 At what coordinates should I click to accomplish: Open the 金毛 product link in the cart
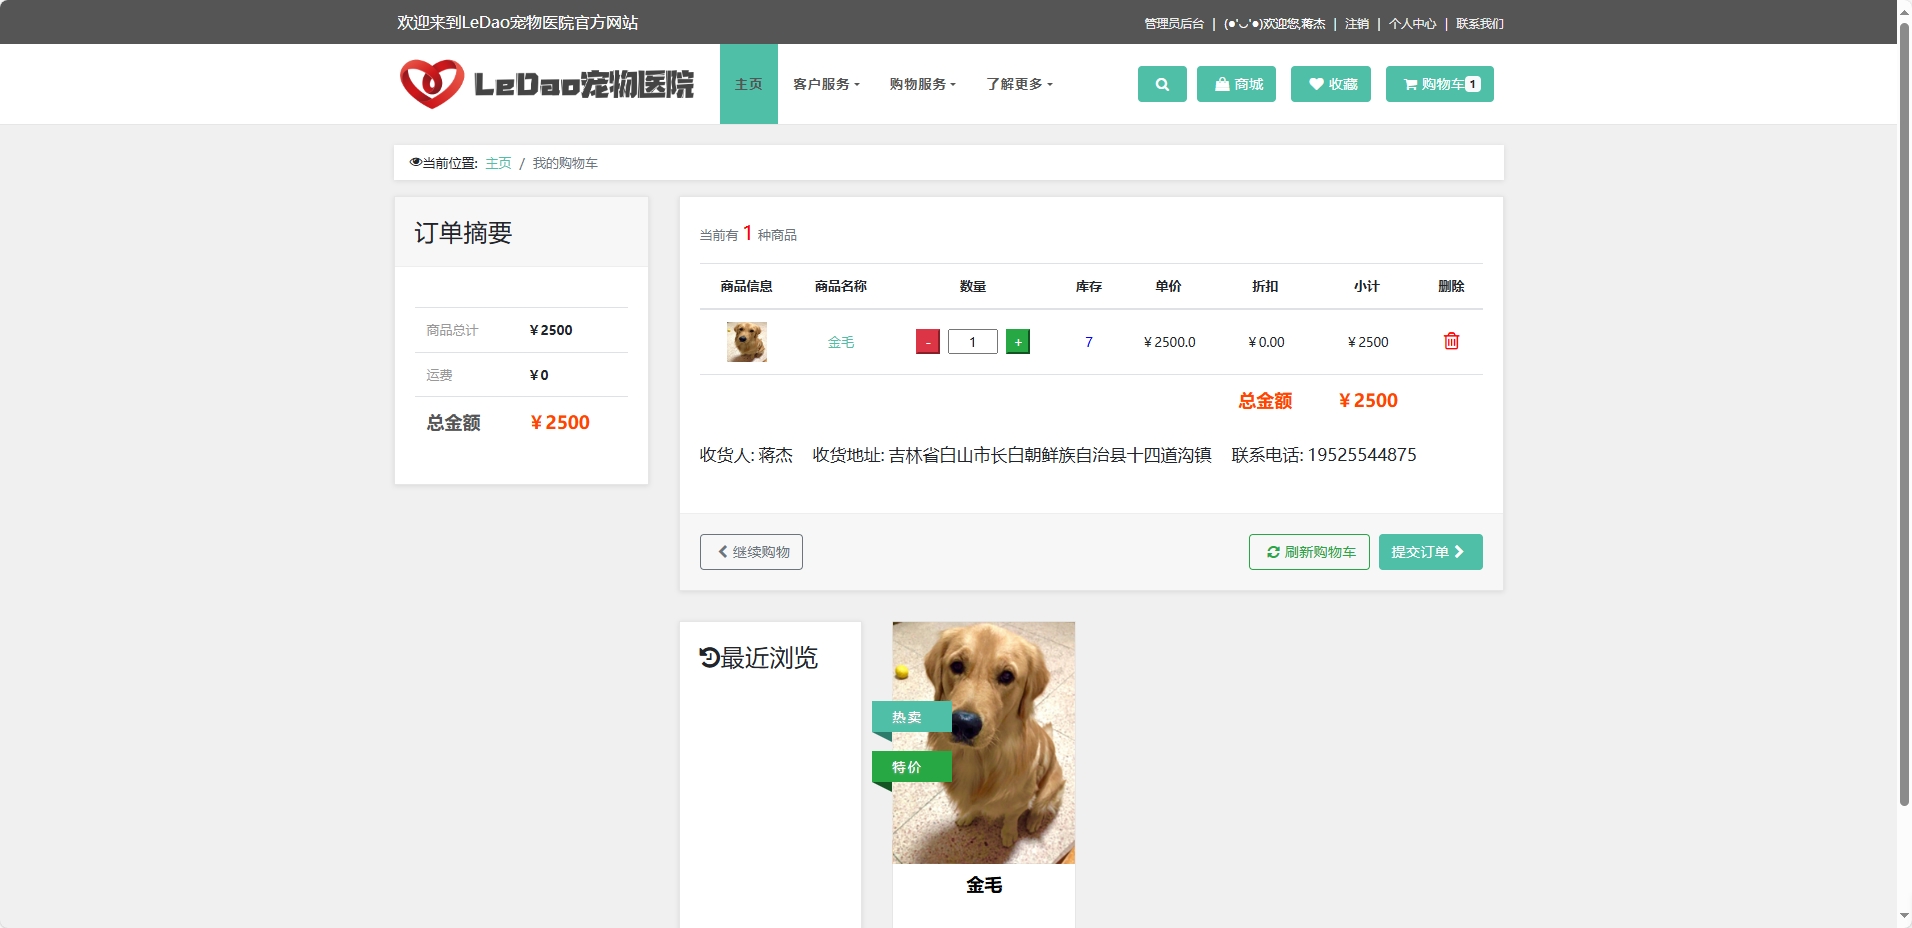(x=841, y=341)
